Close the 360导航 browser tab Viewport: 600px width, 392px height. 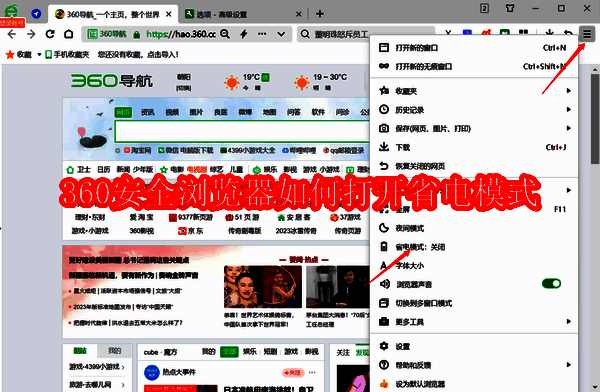pyautogui.click(x=168, y=14)
